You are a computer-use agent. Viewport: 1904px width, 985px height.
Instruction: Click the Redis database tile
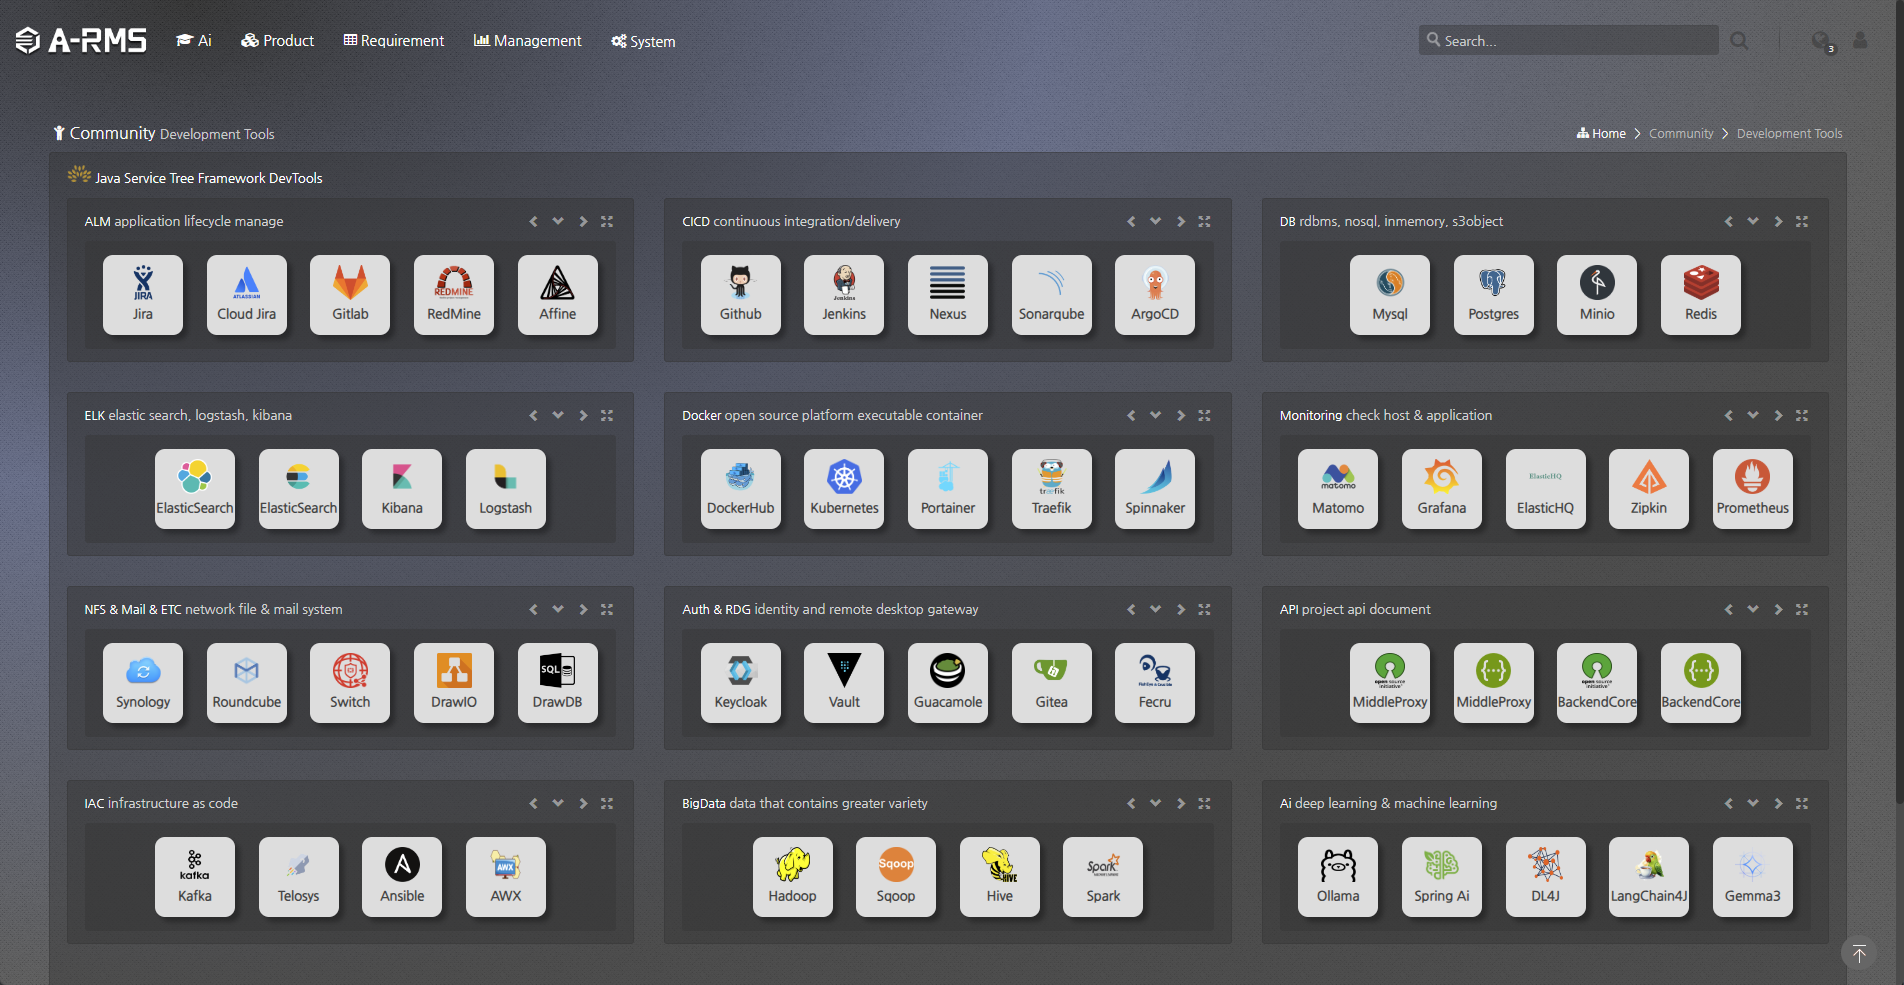coord(1700,294)
